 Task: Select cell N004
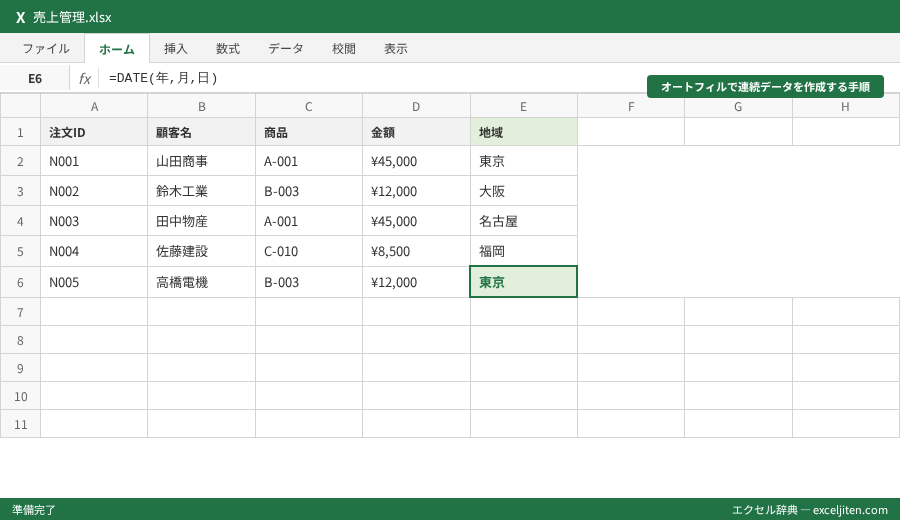coord(94,251)
